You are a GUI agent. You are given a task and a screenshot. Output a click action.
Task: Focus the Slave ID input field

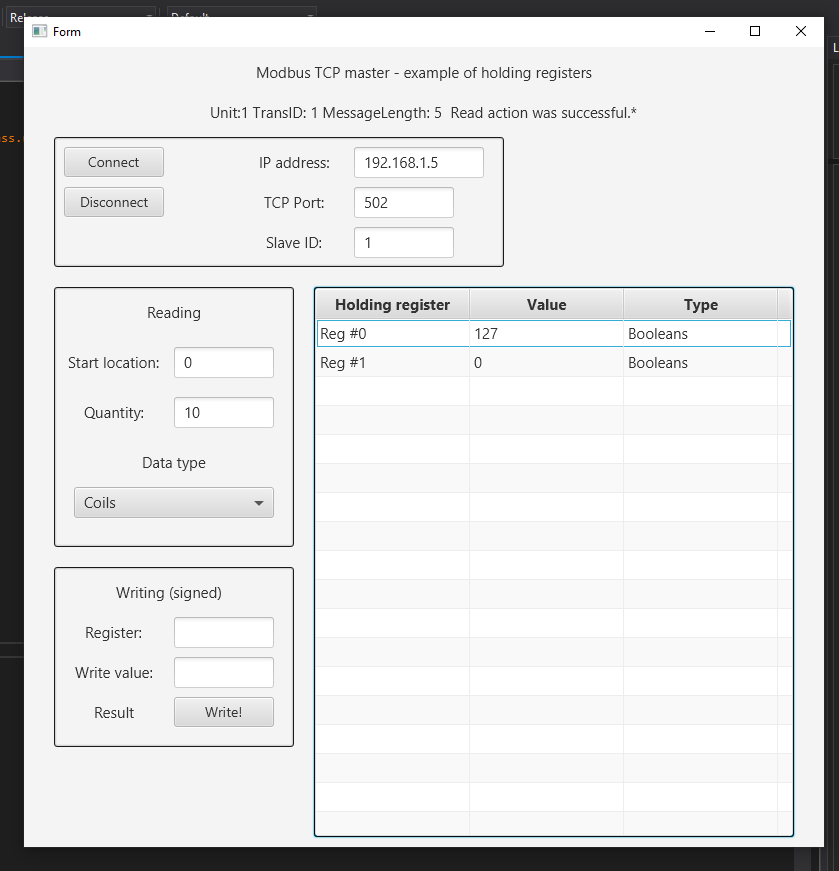pyautogui.click(x=404, y=243)
